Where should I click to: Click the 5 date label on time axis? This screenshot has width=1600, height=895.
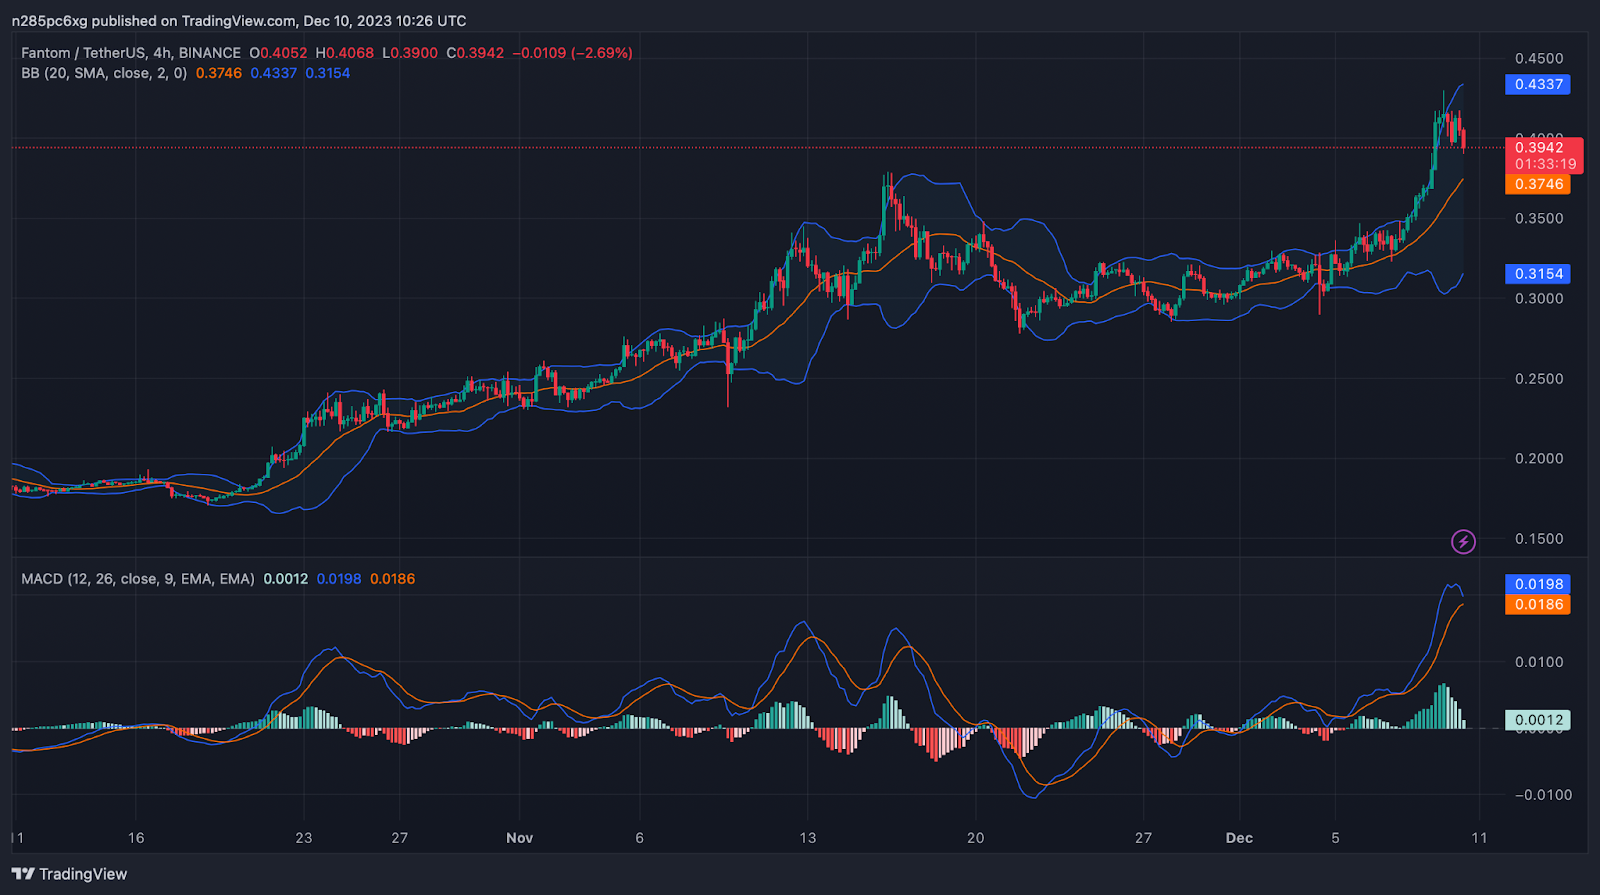[x=1335, y=838]
